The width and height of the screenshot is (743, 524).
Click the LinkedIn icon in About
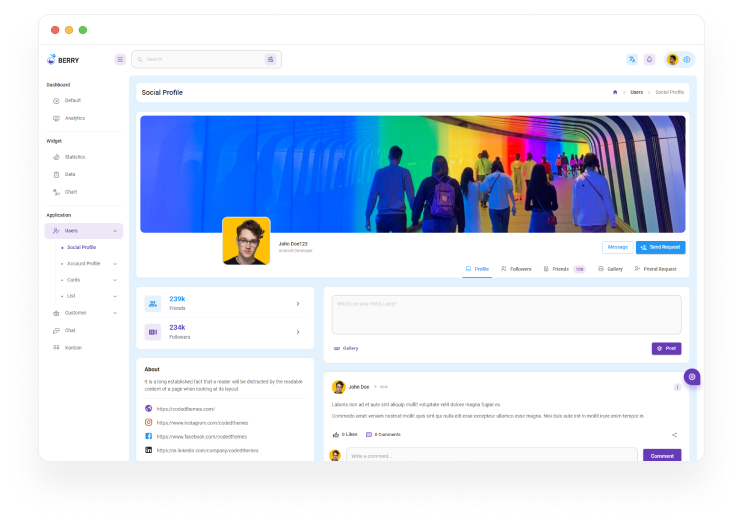pyautogui.click(x=148, y=450)
